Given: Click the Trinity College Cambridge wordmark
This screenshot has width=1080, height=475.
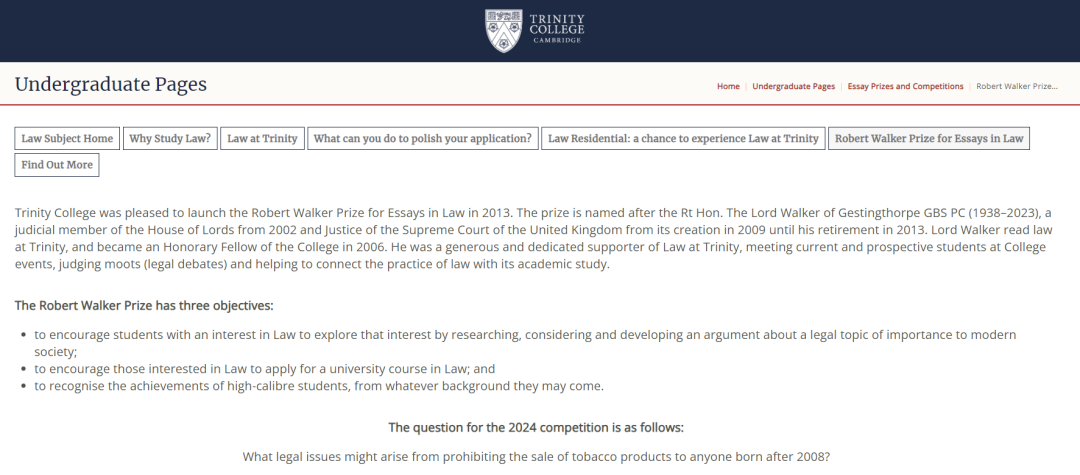Looking at the screenshot, I should (x=557, y=30).
